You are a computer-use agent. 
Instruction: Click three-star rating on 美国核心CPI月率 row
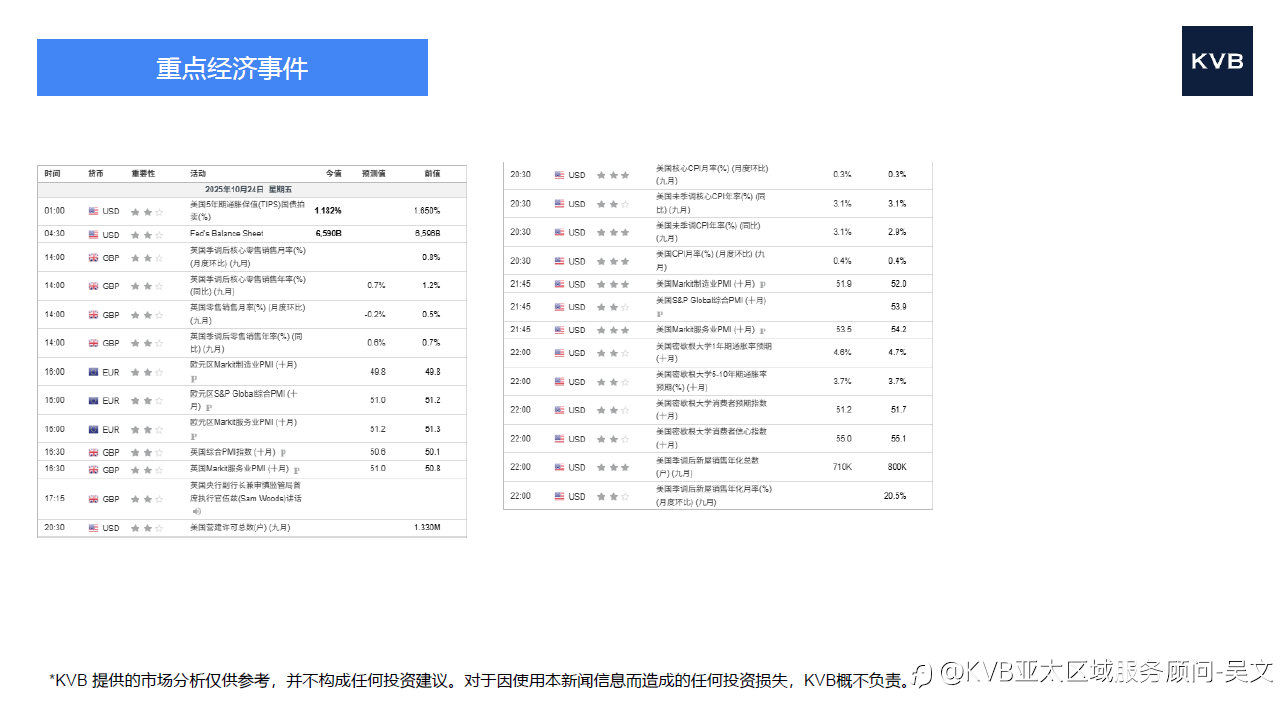click(x=613, y=175)
